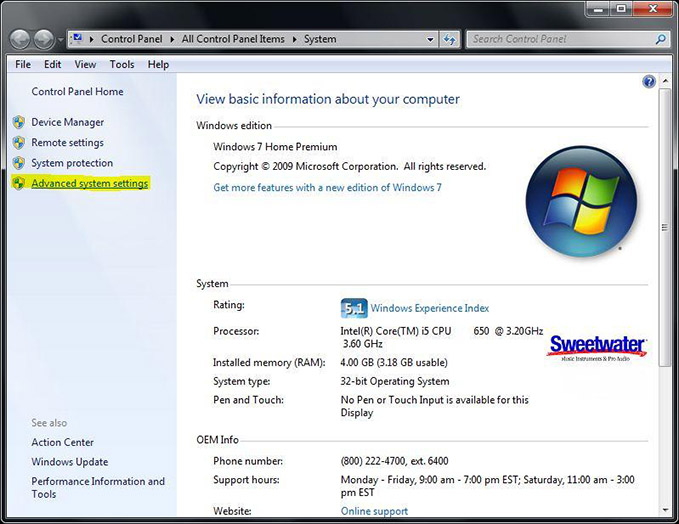
Task: Open Remote settings link
Action: click(68, 142)
